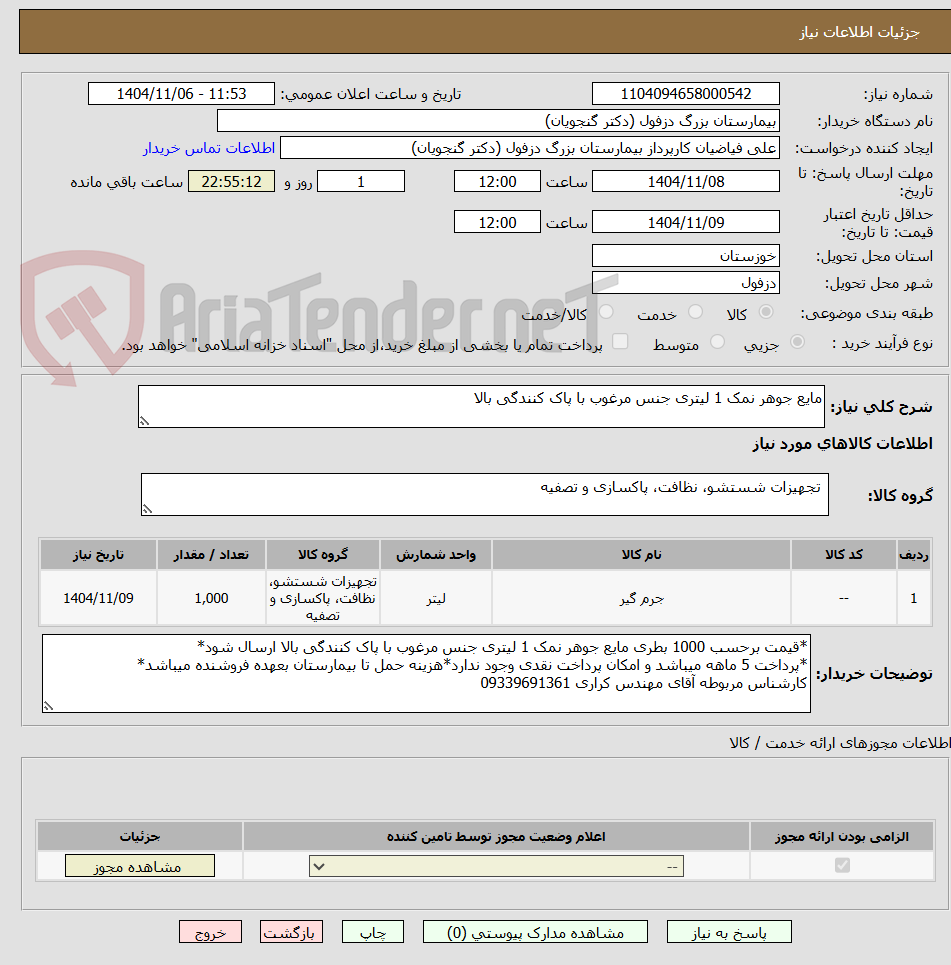This screenshot has width=951, height=965.
Task: Click the تاریخ نیاز column header
Action: click(98, 555)
